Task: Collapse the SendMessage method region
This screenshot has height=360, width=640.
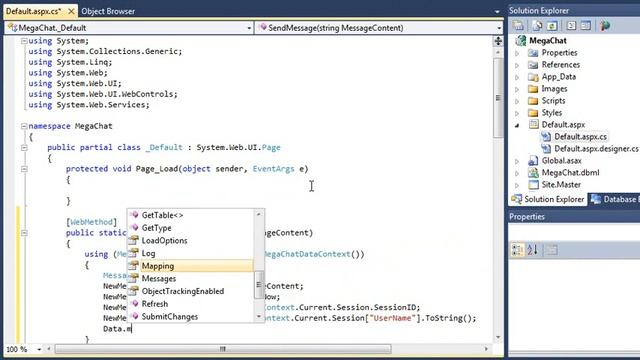Action: [x=24, y=233]
